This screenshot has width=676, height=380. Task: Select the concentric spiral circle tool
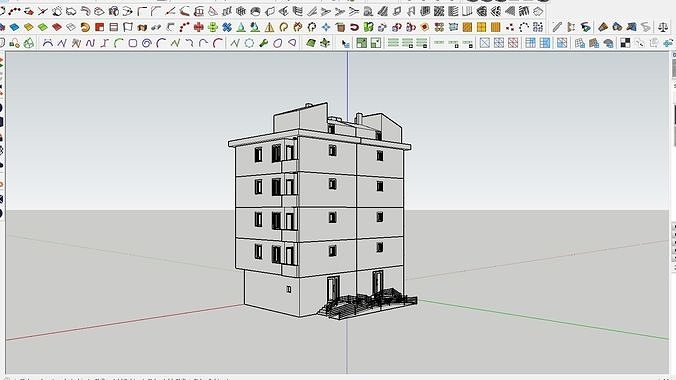(x=147, y=43)
